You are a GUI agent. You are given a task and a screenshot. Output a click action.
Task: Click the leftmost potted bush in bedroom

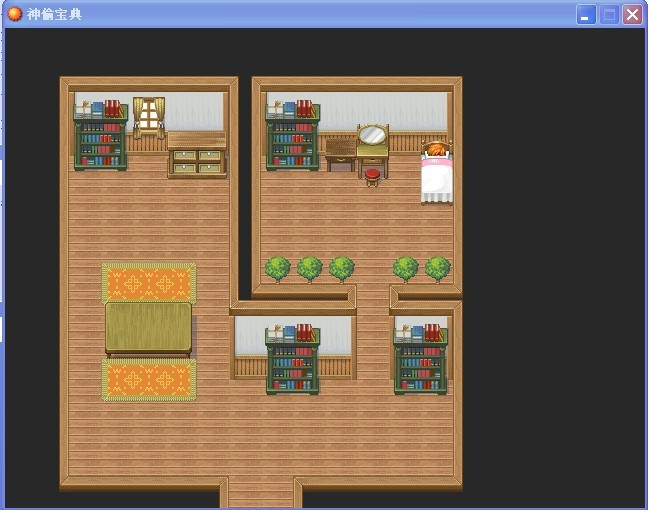[277, 270]
